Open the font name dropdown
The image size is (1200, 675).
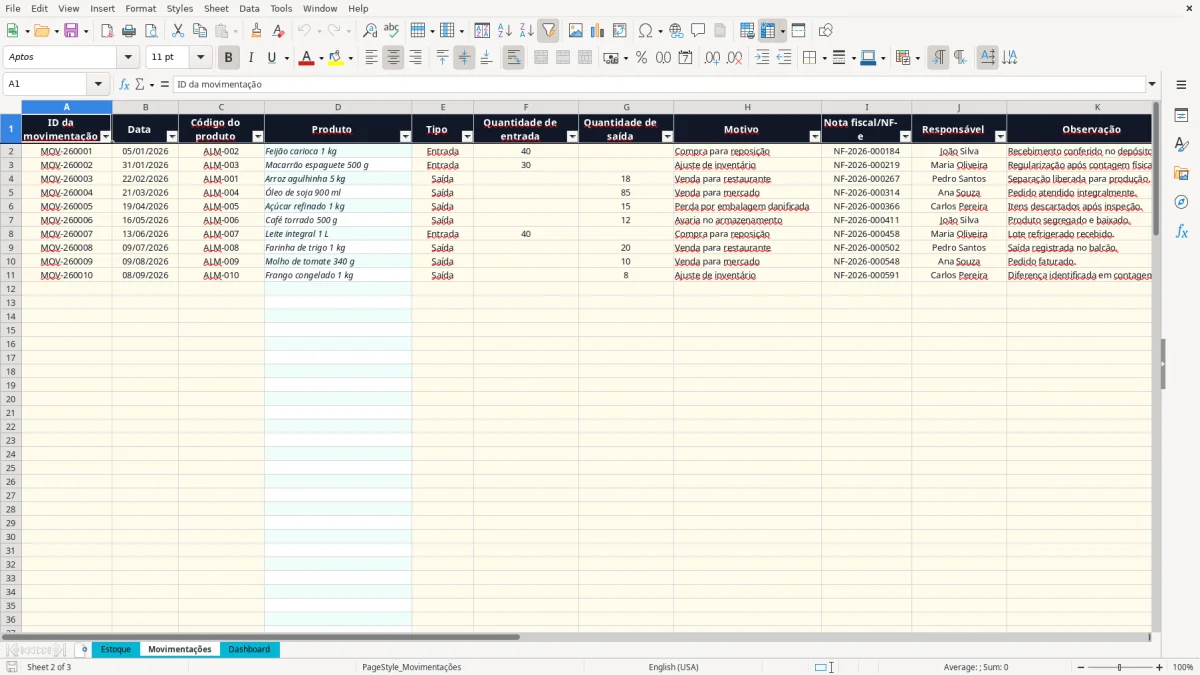128,58
